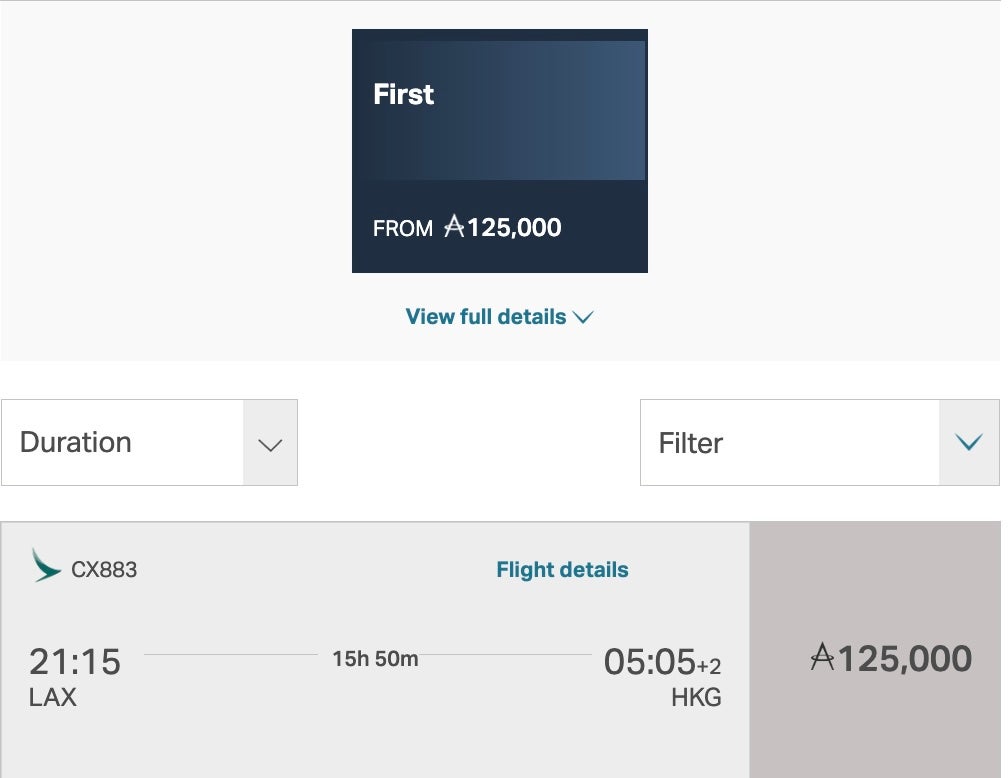Click the chevron beside View full details
This screenshot has width=1008, height=778.
584,317
